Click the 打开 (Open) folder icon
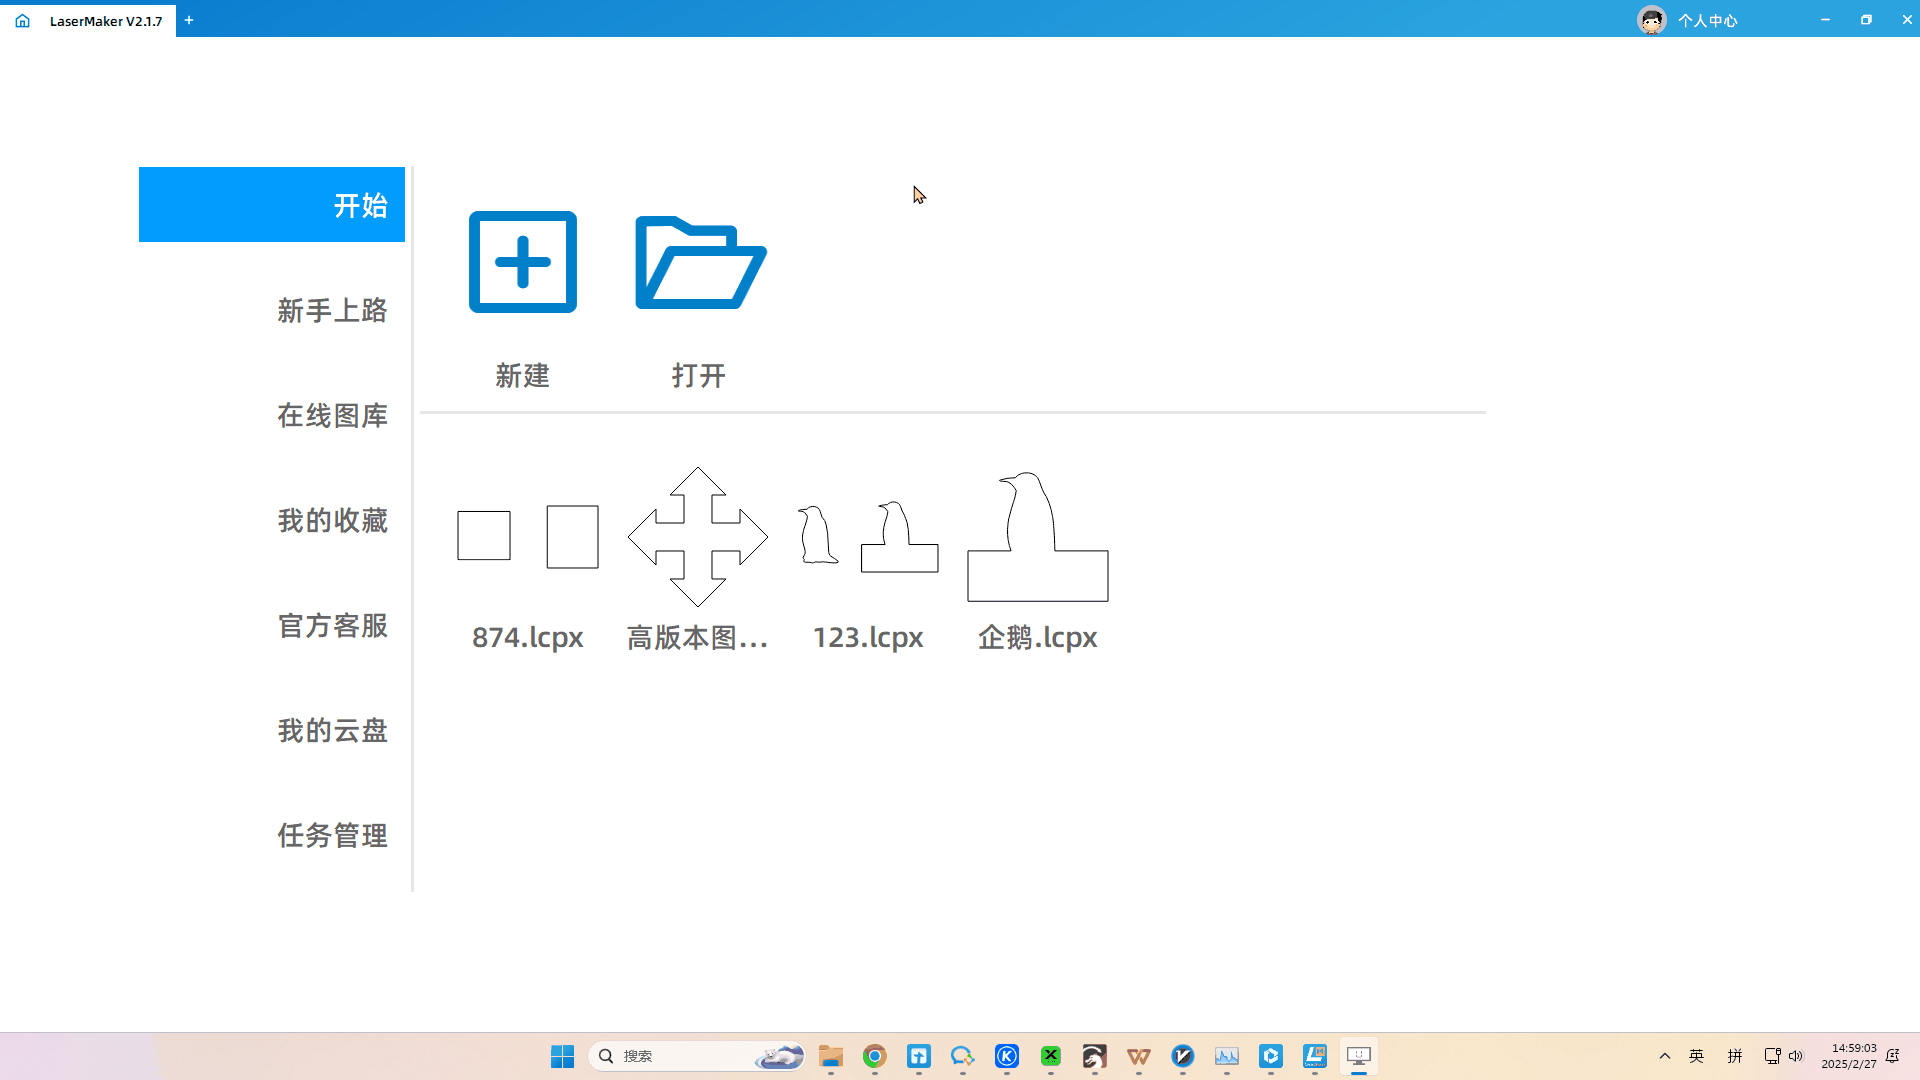The image size is (1920, 1080). [x=700, y=263]
